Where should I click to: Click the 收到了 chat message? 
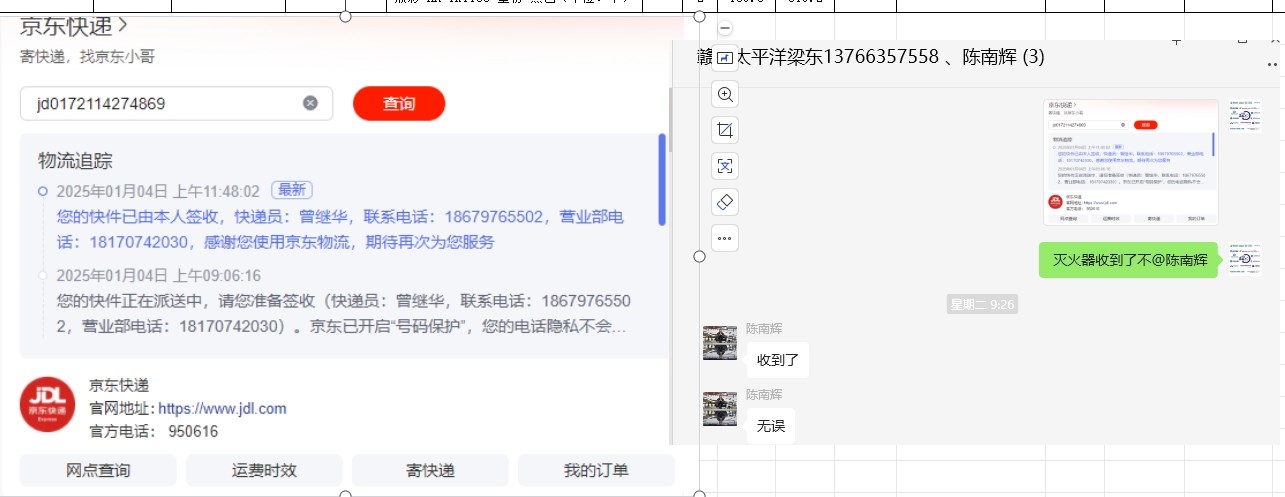click(x=777, y=360)
